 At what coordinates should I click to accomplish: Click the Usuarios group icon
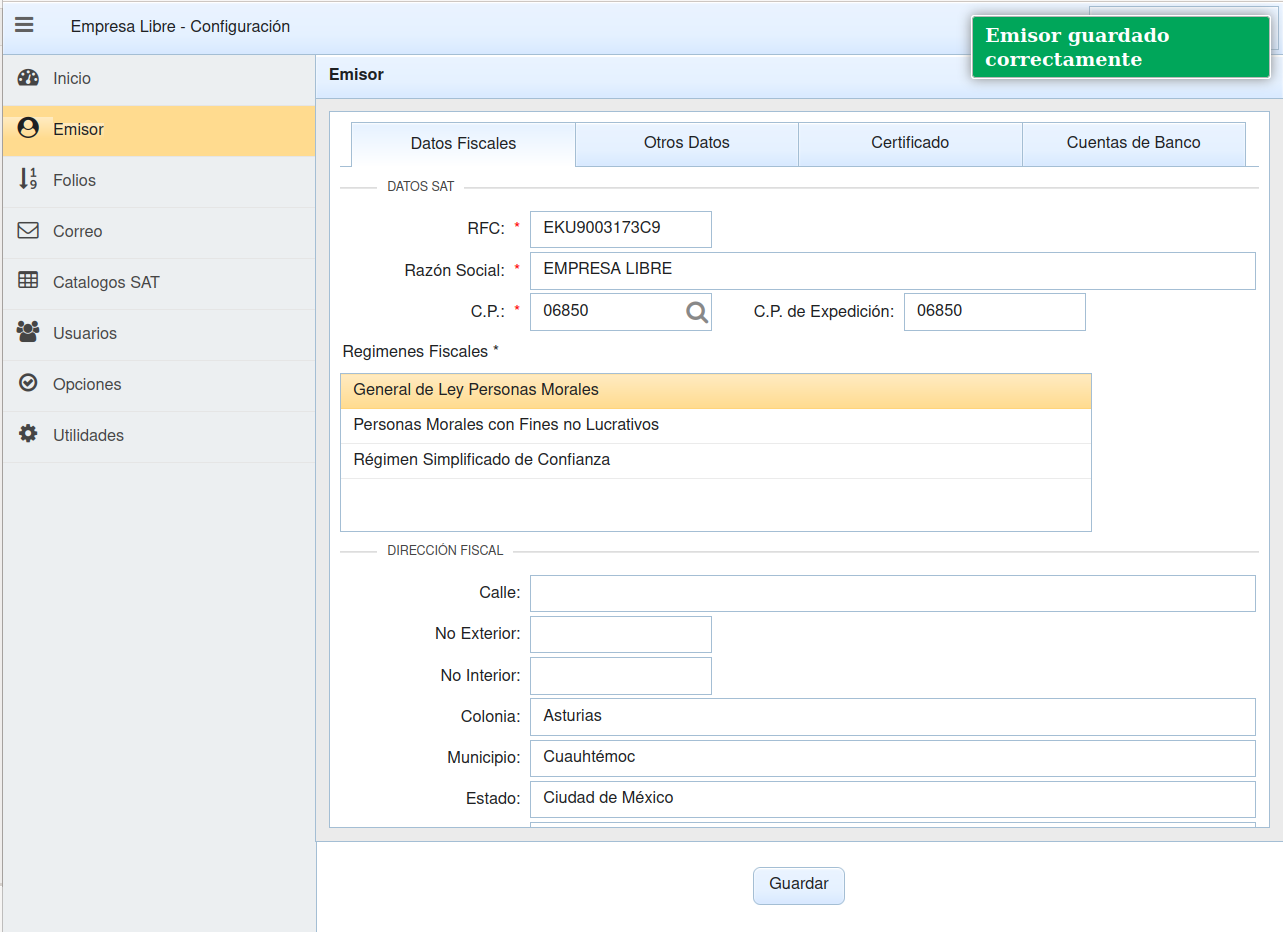coord(28,333)
